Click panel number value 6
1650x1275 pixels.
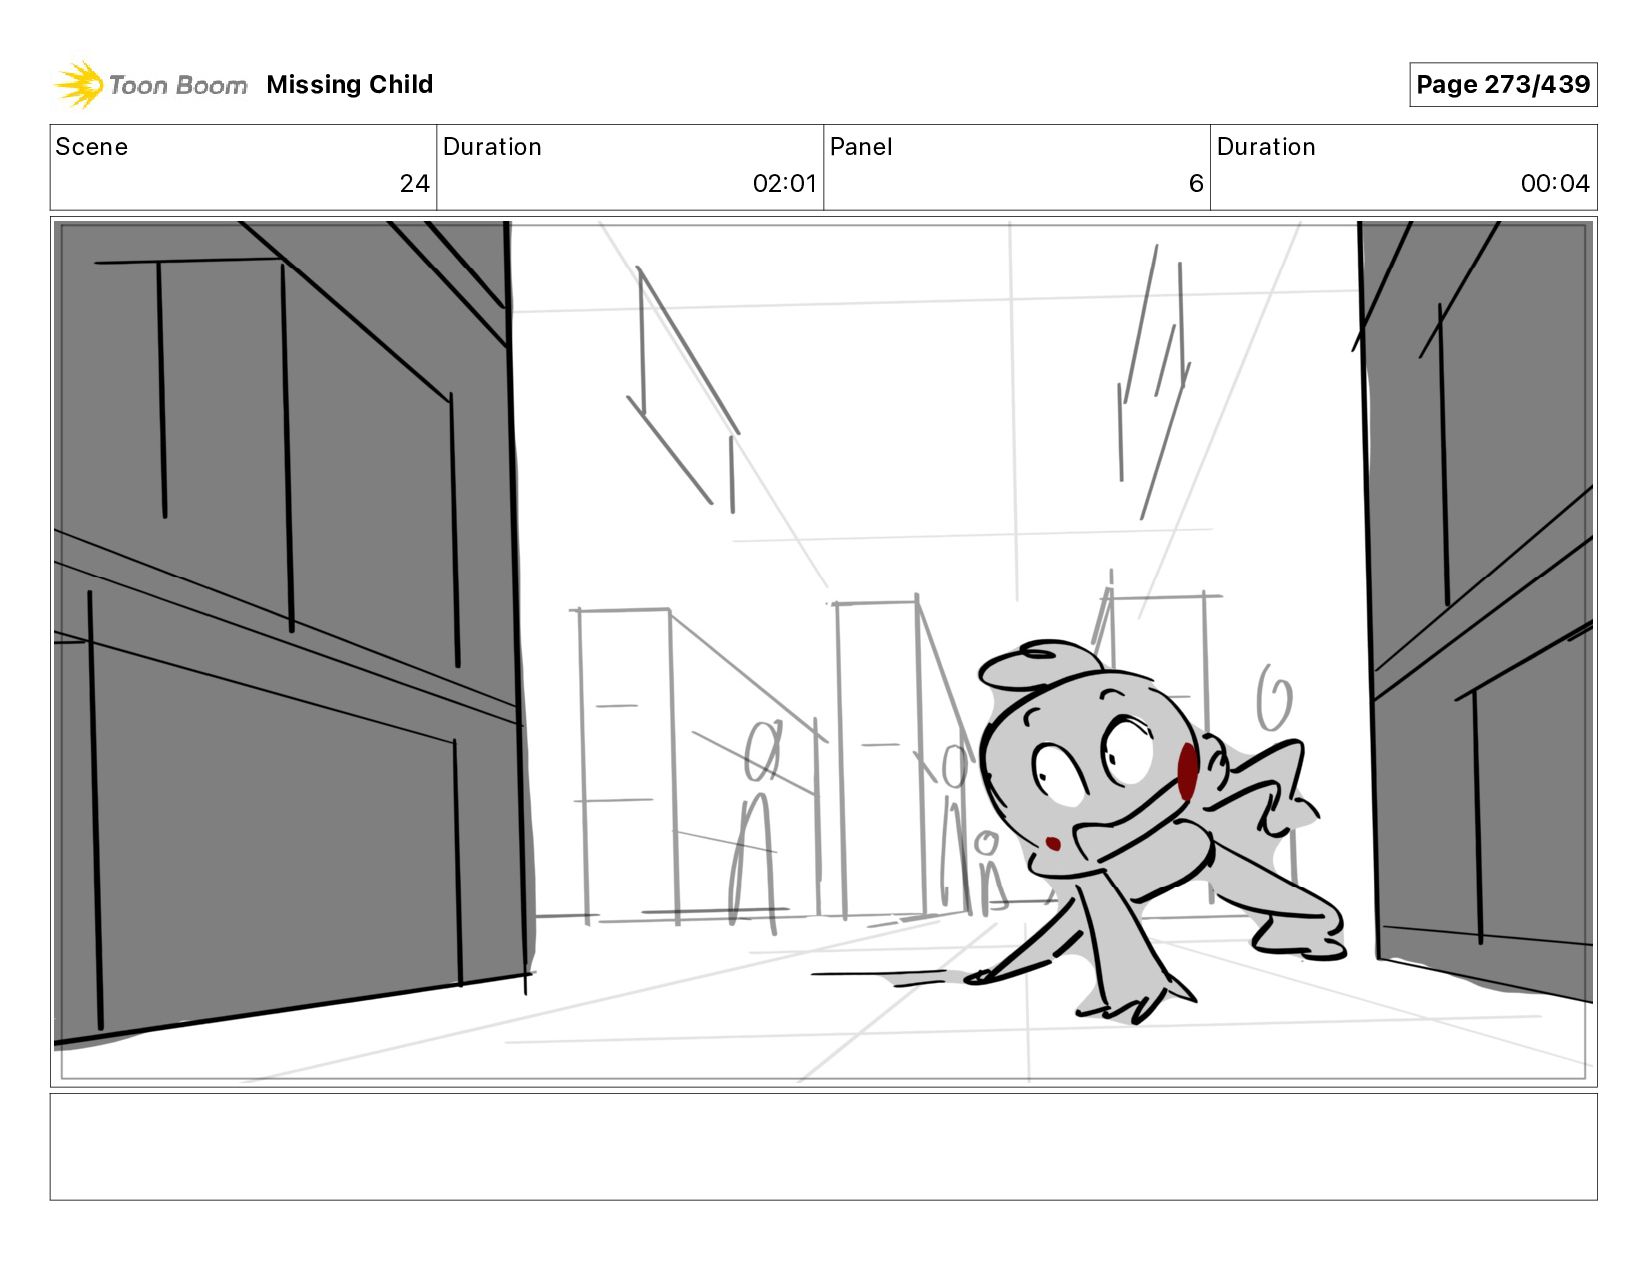1196,184
